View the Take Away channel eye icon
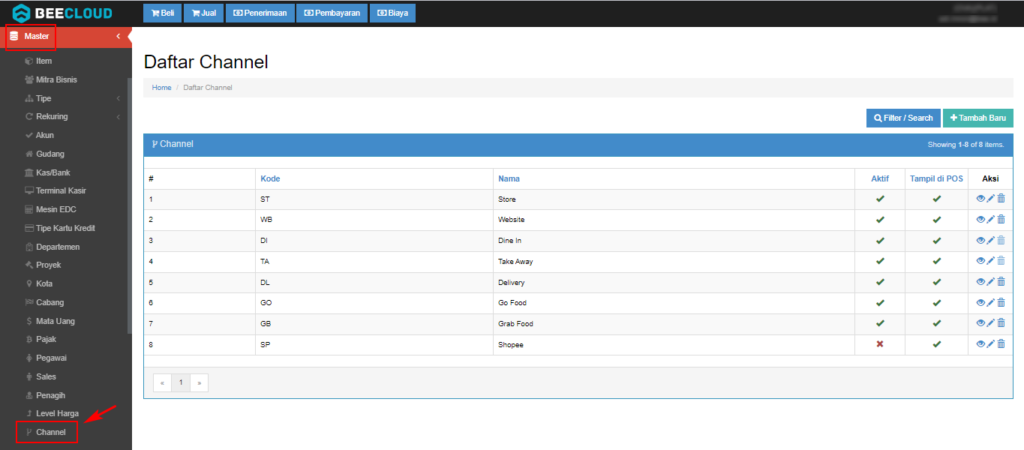 coord(980,261)
